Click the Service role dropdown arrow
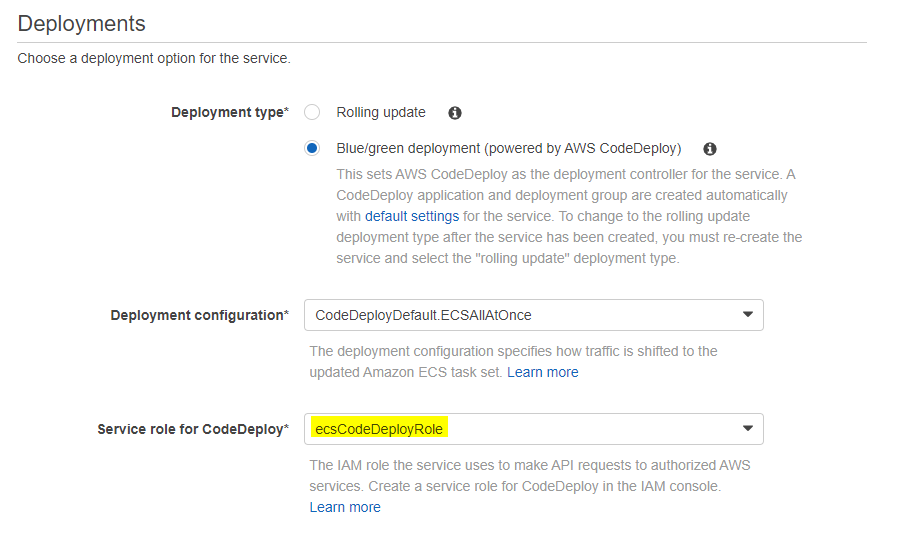 748,429
